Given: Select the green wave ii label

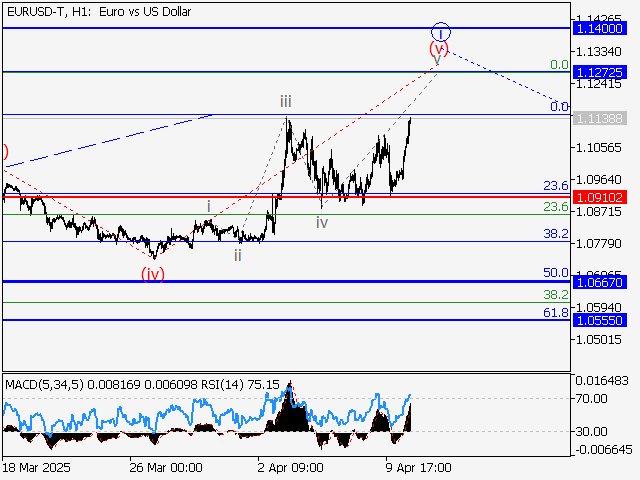Looking at the screenshot, I should coord(237,255).
